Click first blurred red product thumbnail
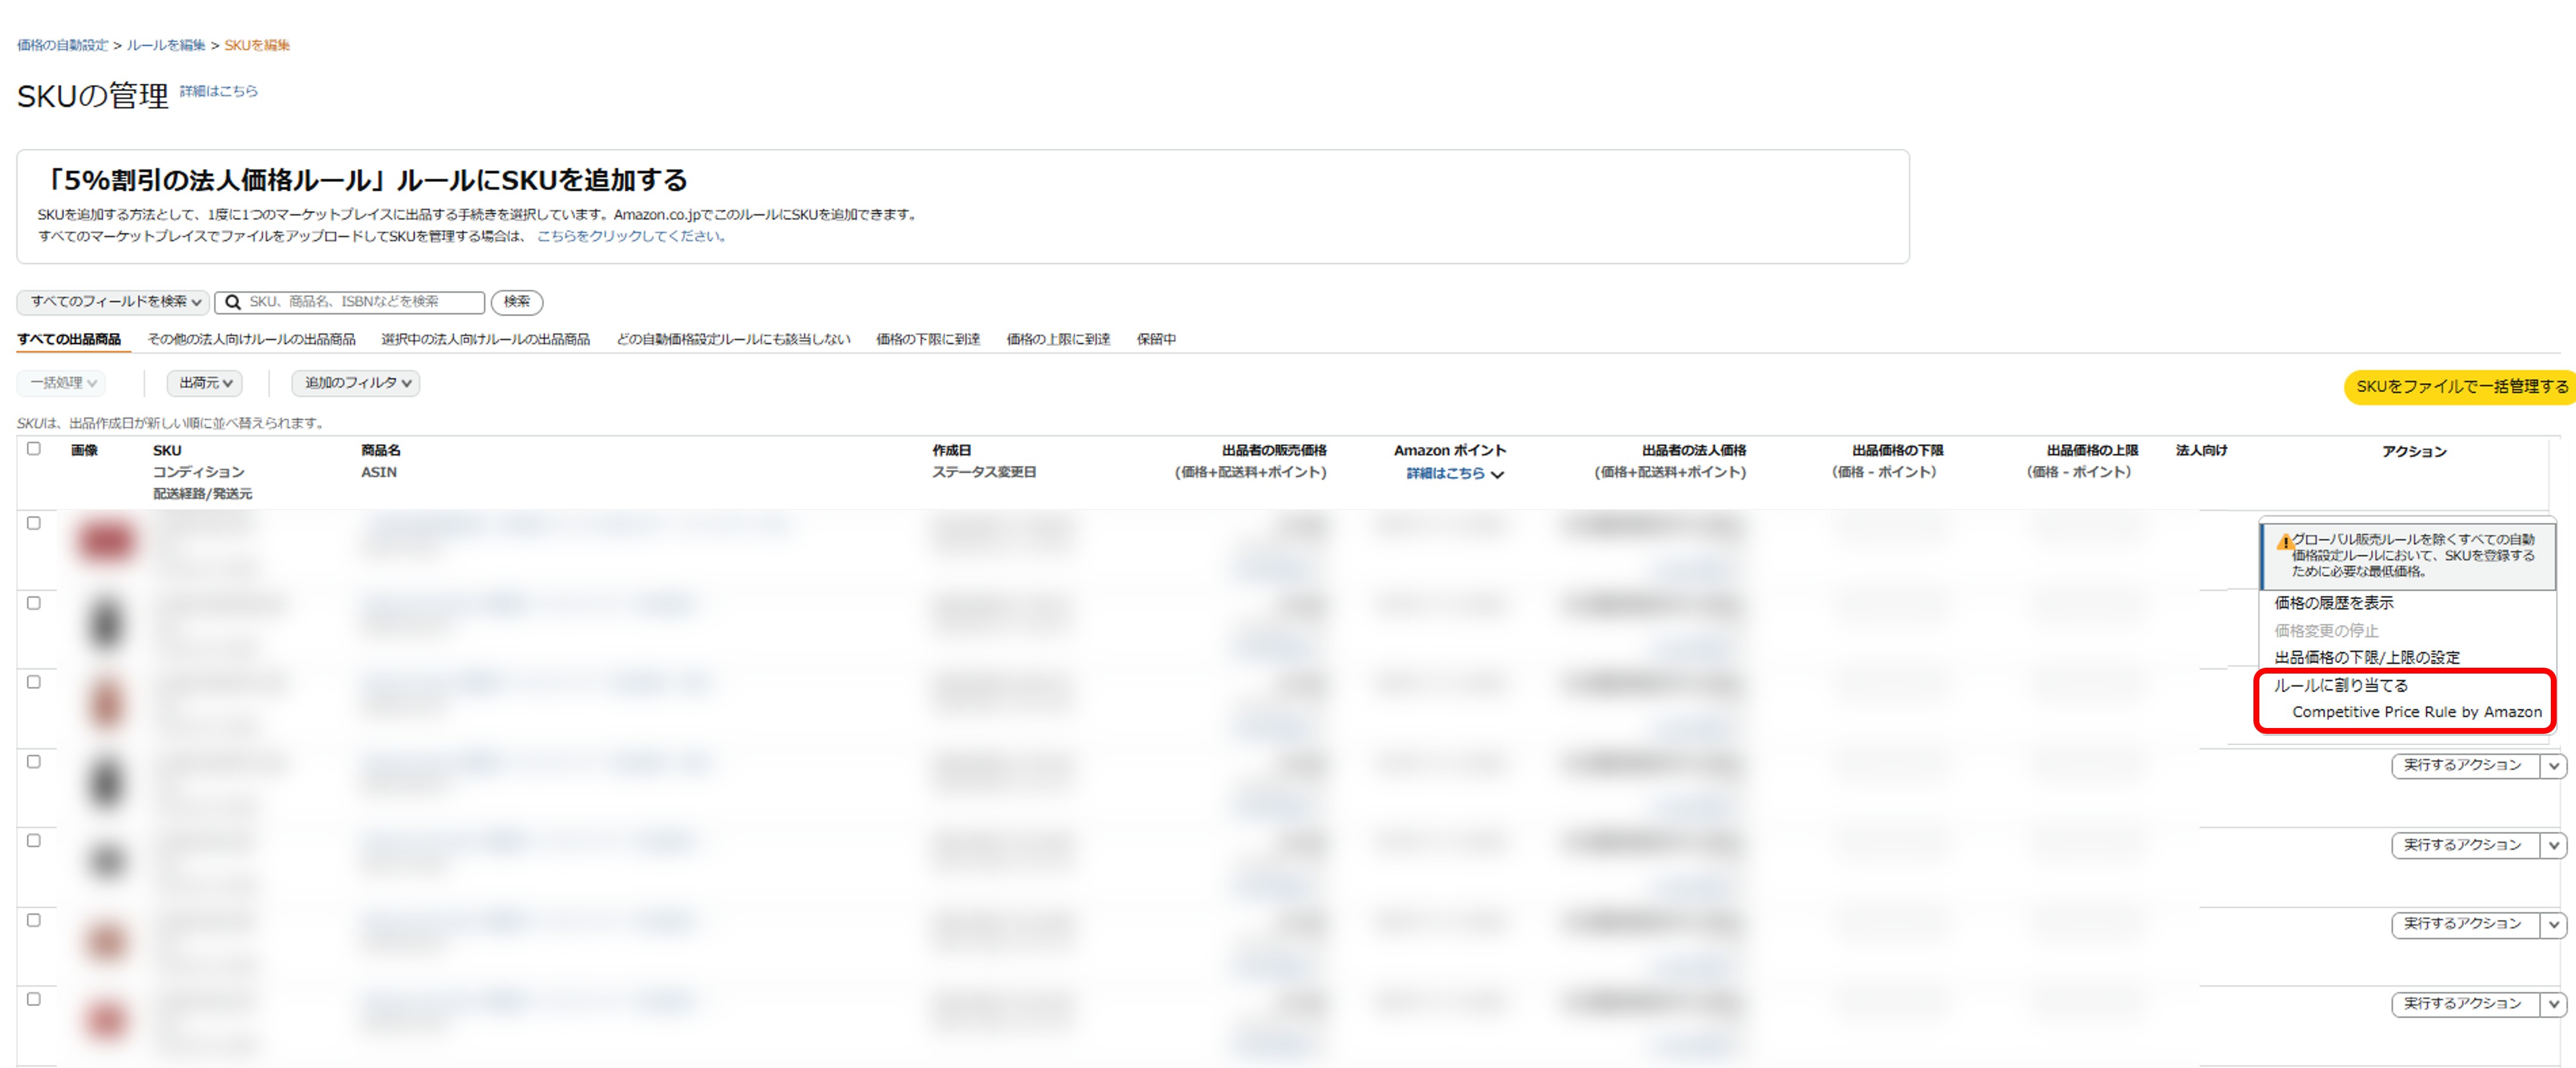The height and width of the screenshot is (1068, 2576). [106, 541]
